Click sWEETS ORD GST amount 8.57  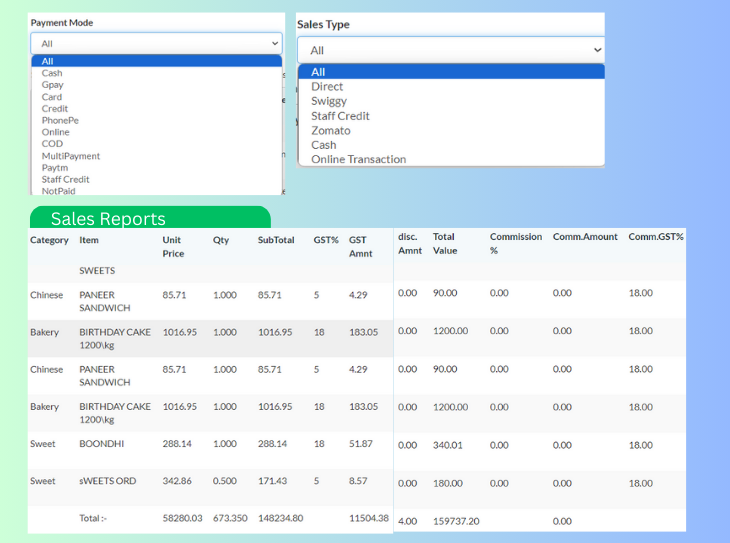click(x=358, y=481)
